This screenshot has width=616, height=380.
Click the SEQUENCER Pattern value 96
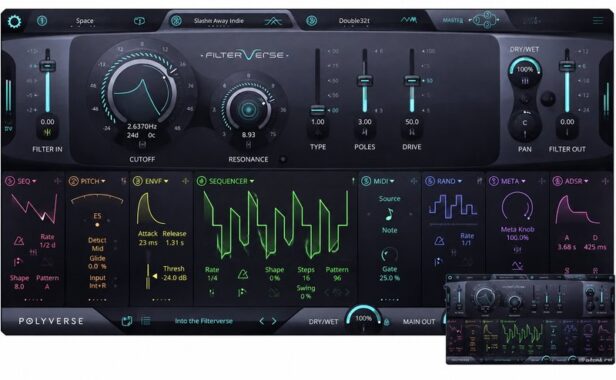tap(337, 278)
